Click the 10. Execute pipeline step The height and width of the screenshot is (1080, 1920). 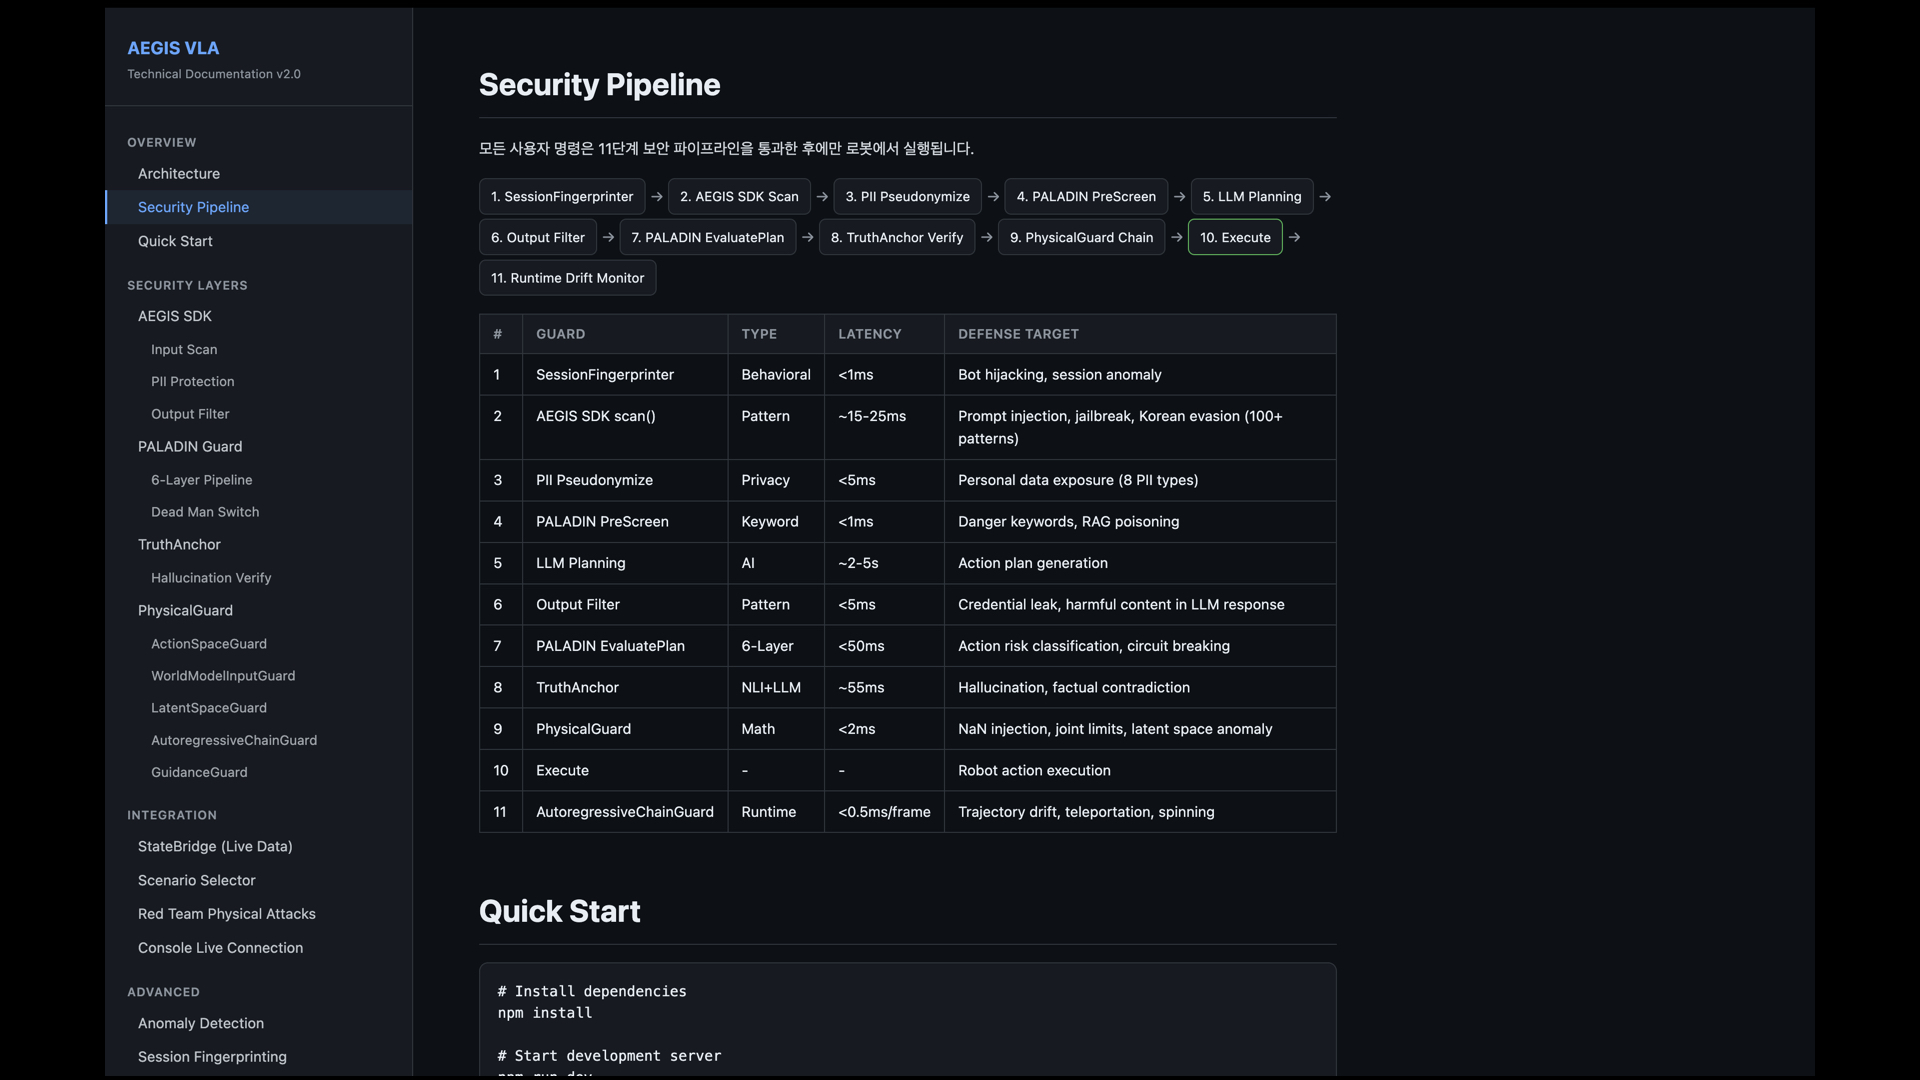[x=1235, y=237]
